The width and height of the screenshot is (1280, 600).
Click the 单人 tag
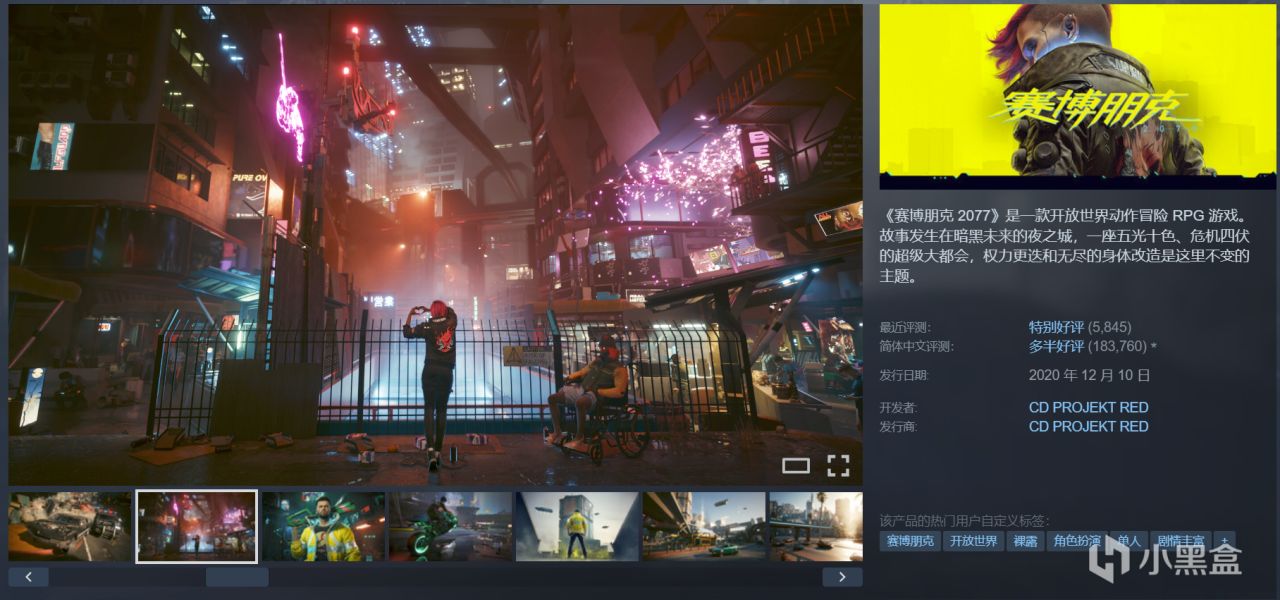(1129, 541)
